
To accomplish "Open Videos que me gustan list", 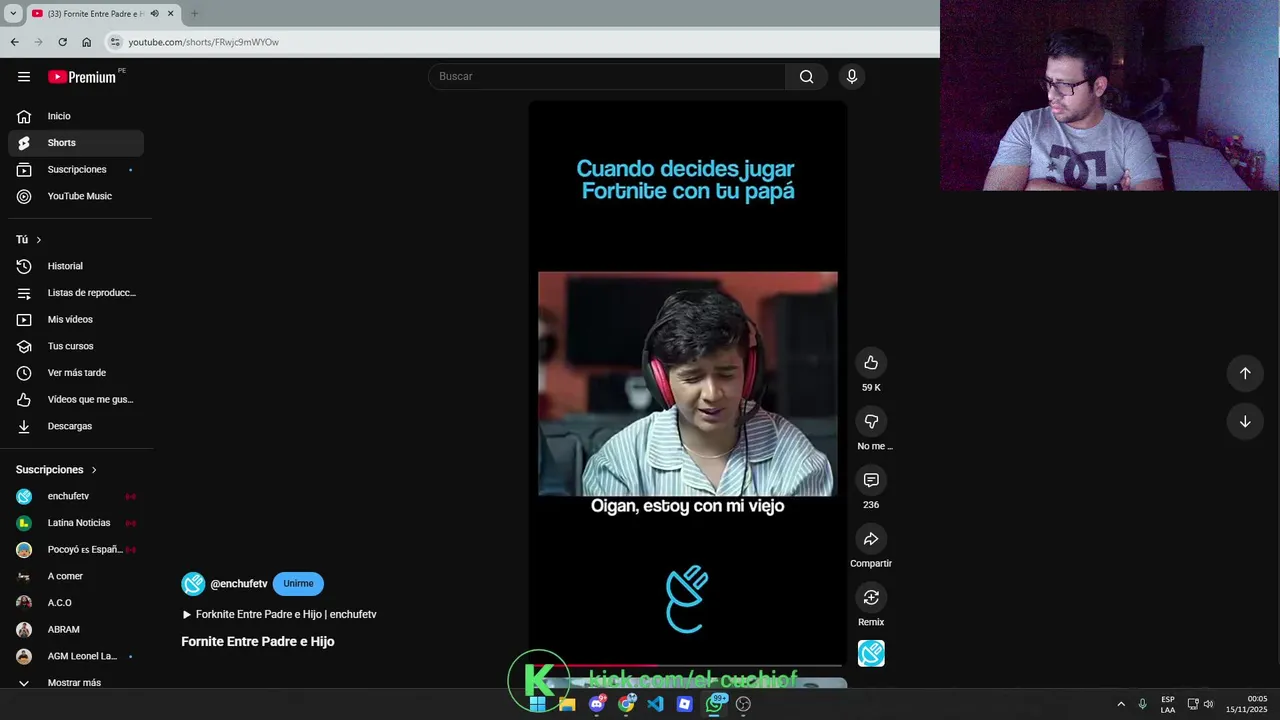I will pyautogui.click(x=76, y=399).
